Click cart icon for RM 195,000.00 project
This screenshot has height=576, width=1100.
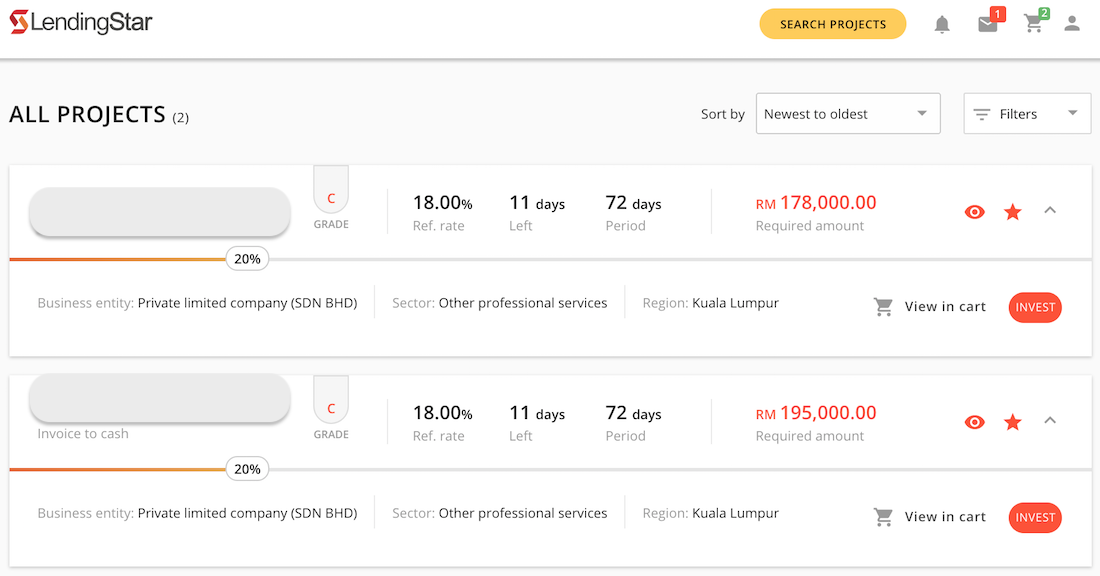click(884, 517)
